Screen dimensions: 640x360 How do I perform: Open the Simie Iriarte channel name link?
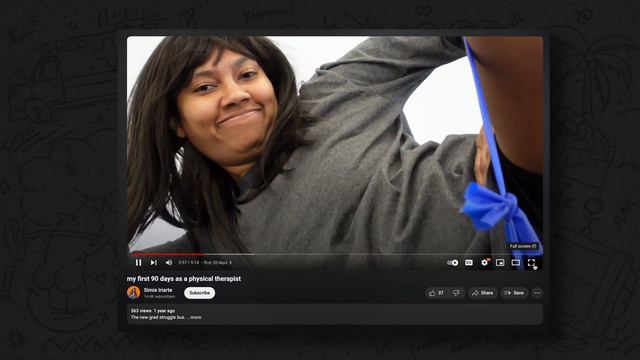pos(158,290)
